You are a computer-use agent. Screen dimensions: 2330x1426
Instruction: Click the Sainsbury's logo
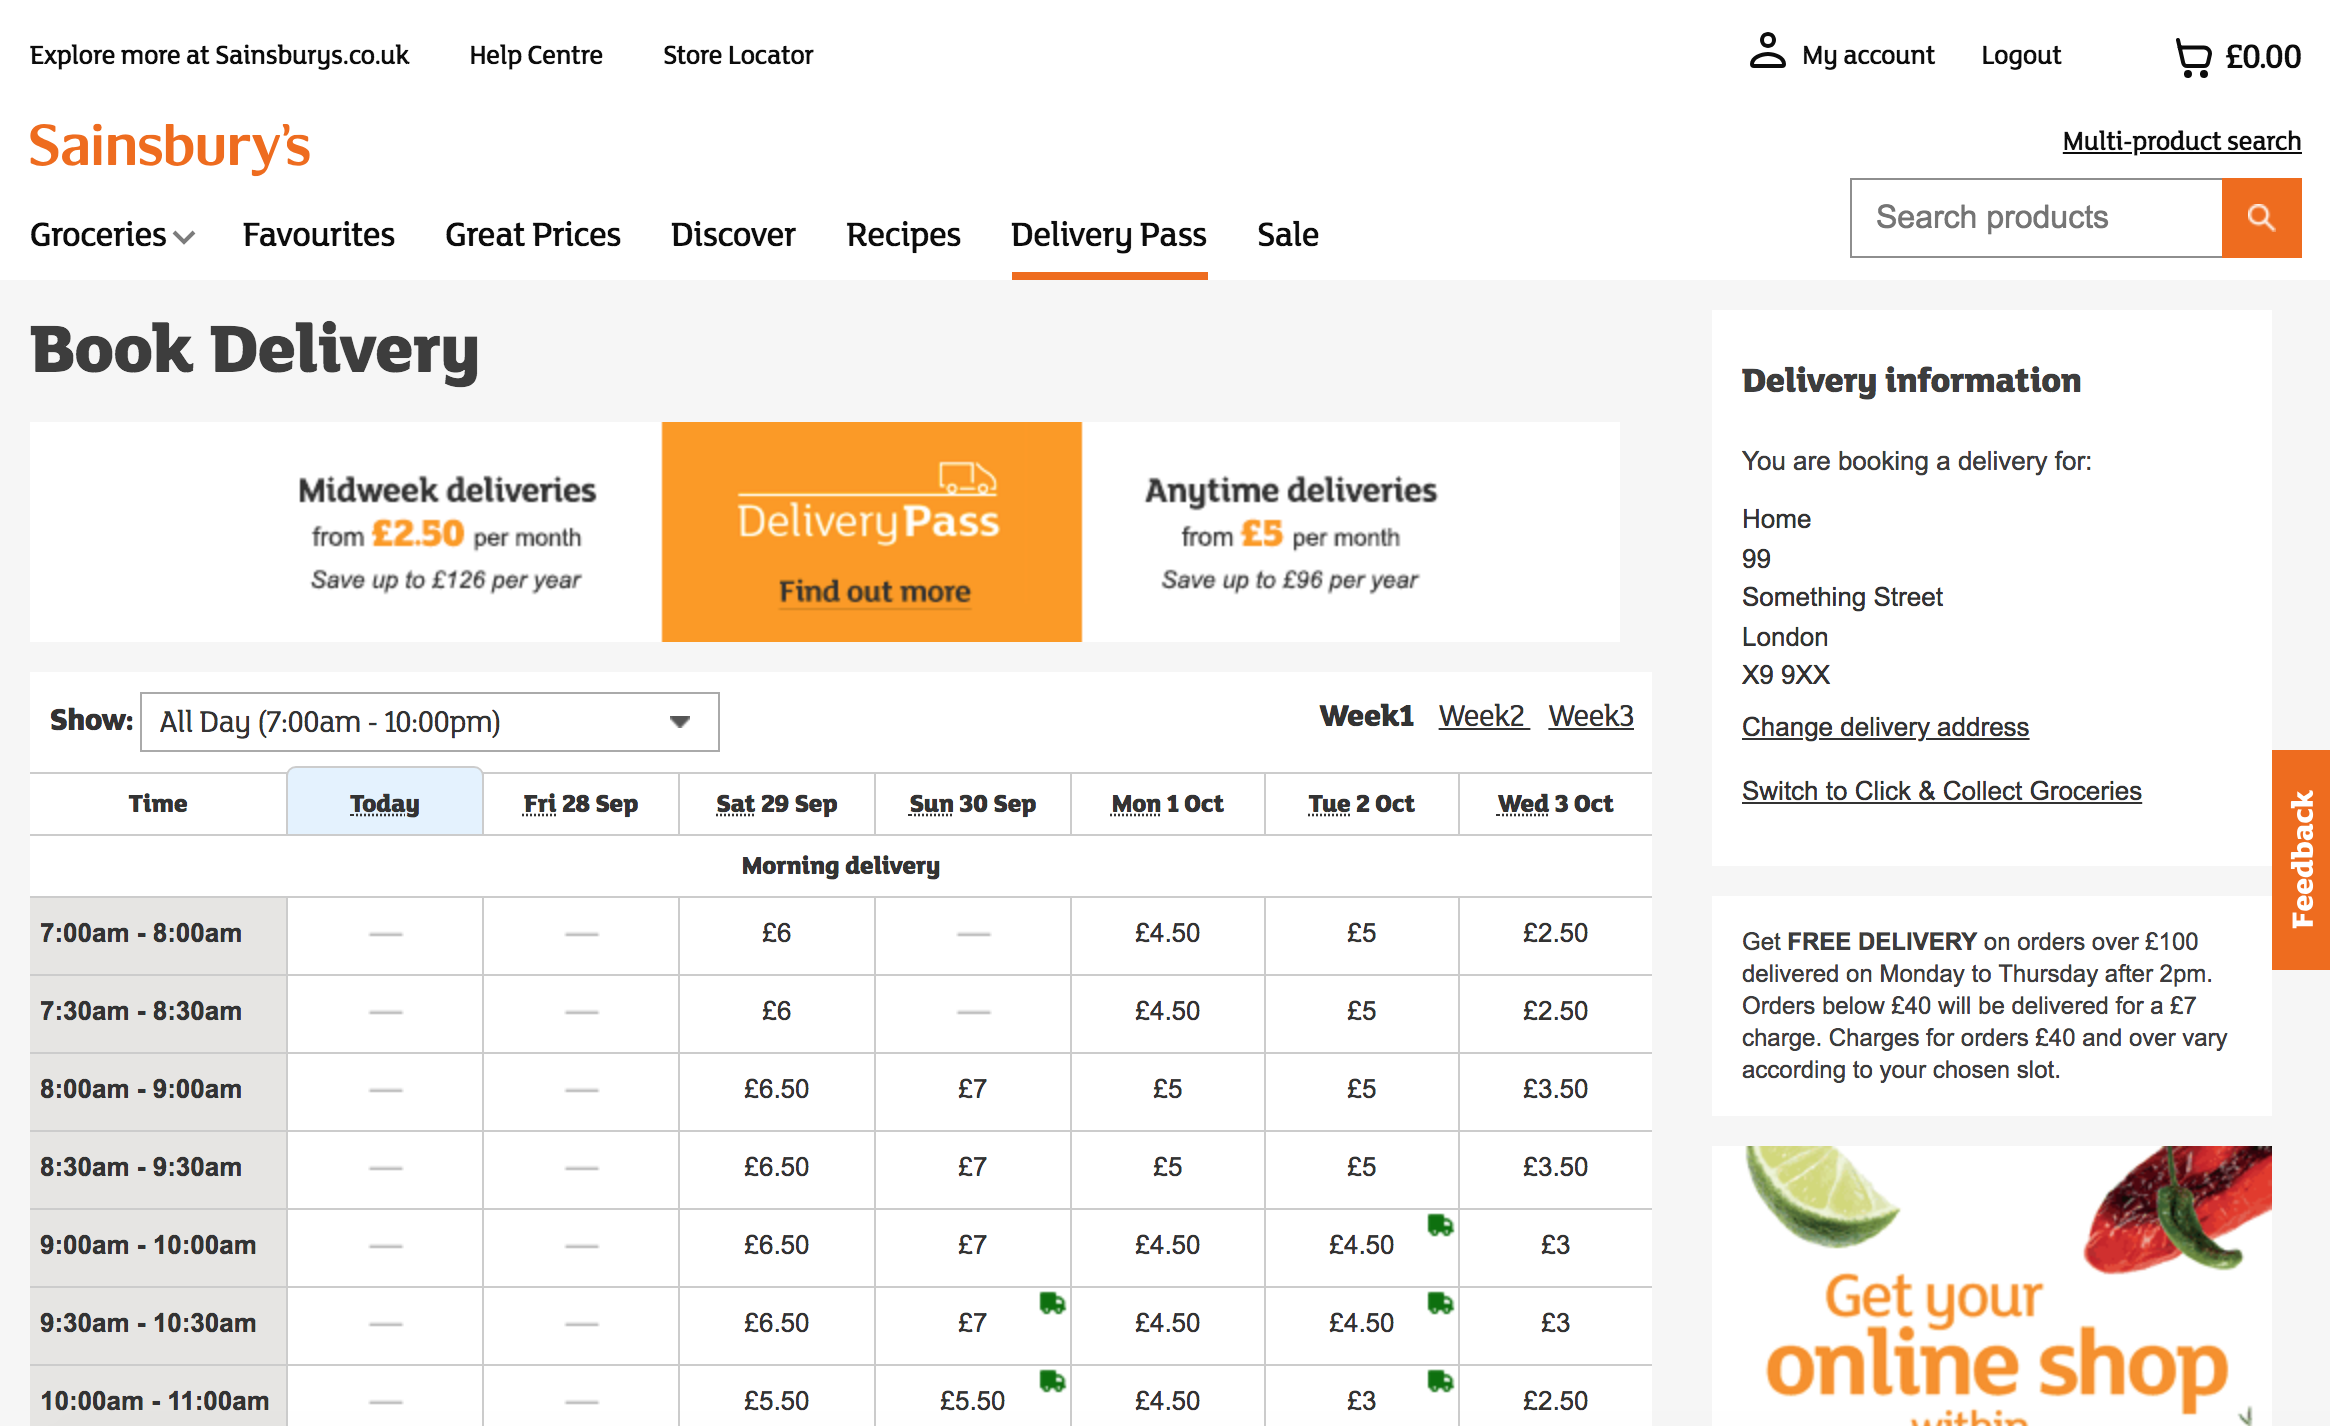coord(170,146)
